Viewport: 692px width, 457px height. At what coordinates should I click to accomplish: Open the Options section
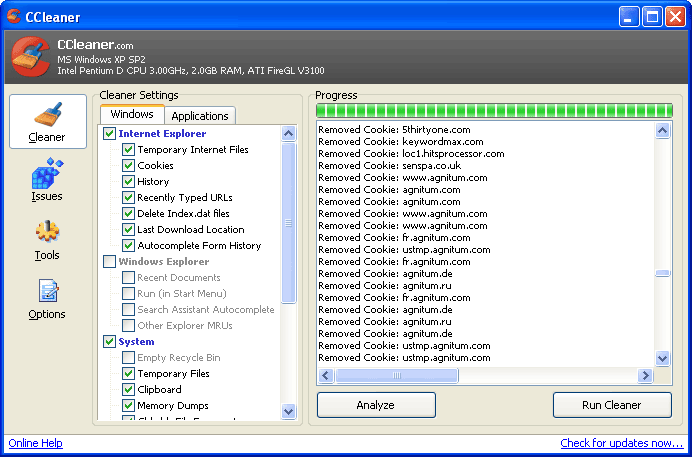(x=47, y=299)
